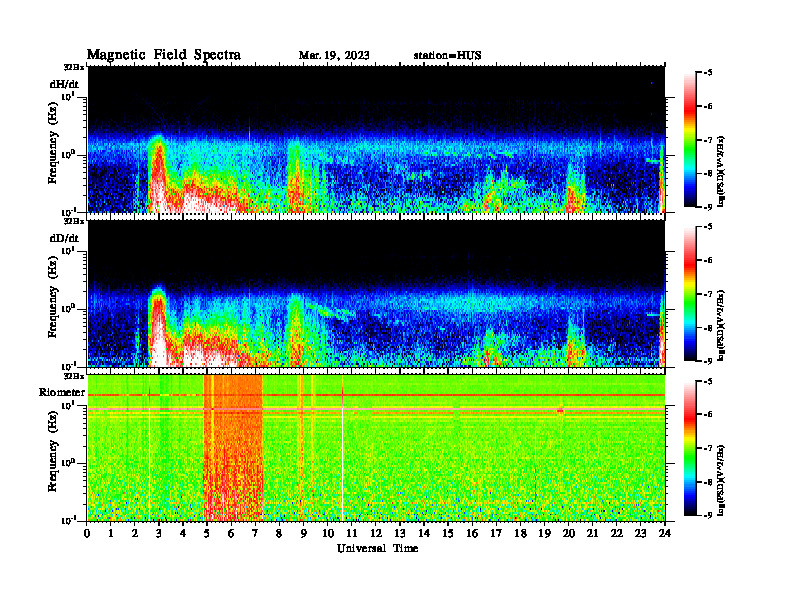Screen dimensions: 792x612
Task: Click the "-6" tick on Riometer color bar
Action: [708, 415]
